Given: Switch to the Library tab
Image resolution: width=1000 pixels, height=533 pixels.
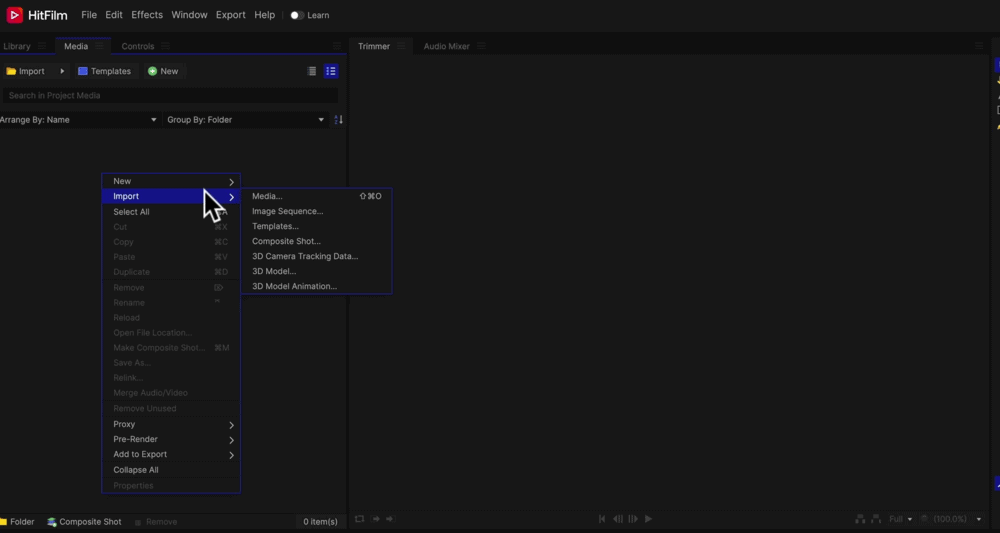Looking at the screenshot, I should [17, 46].
